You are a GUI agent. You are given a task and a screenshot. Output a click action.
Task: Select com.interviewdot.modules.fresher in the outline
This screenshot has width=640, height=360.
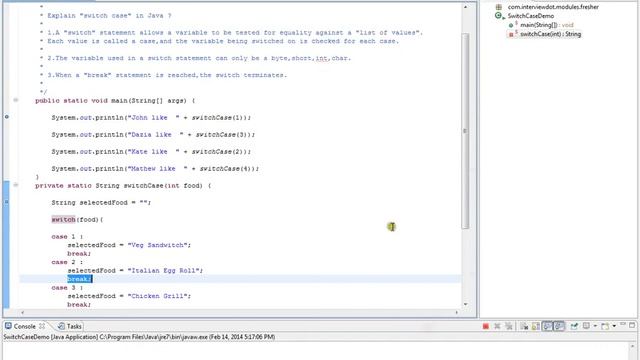[x=553, y=7]
